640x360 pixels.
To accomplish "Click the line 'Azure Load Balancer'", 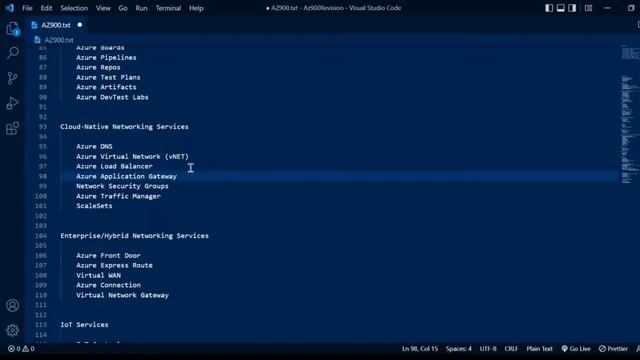I will point(114,166).
